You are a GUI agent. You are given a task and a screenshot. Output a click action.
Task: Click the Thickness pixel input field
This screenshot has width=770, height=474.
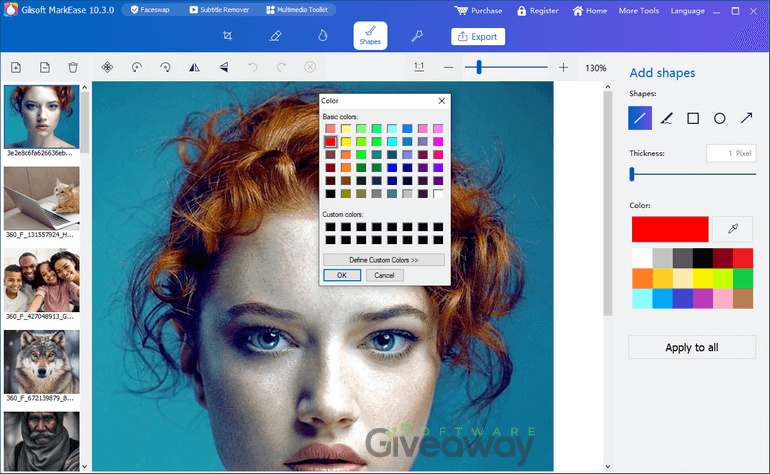tap(731, 153)
